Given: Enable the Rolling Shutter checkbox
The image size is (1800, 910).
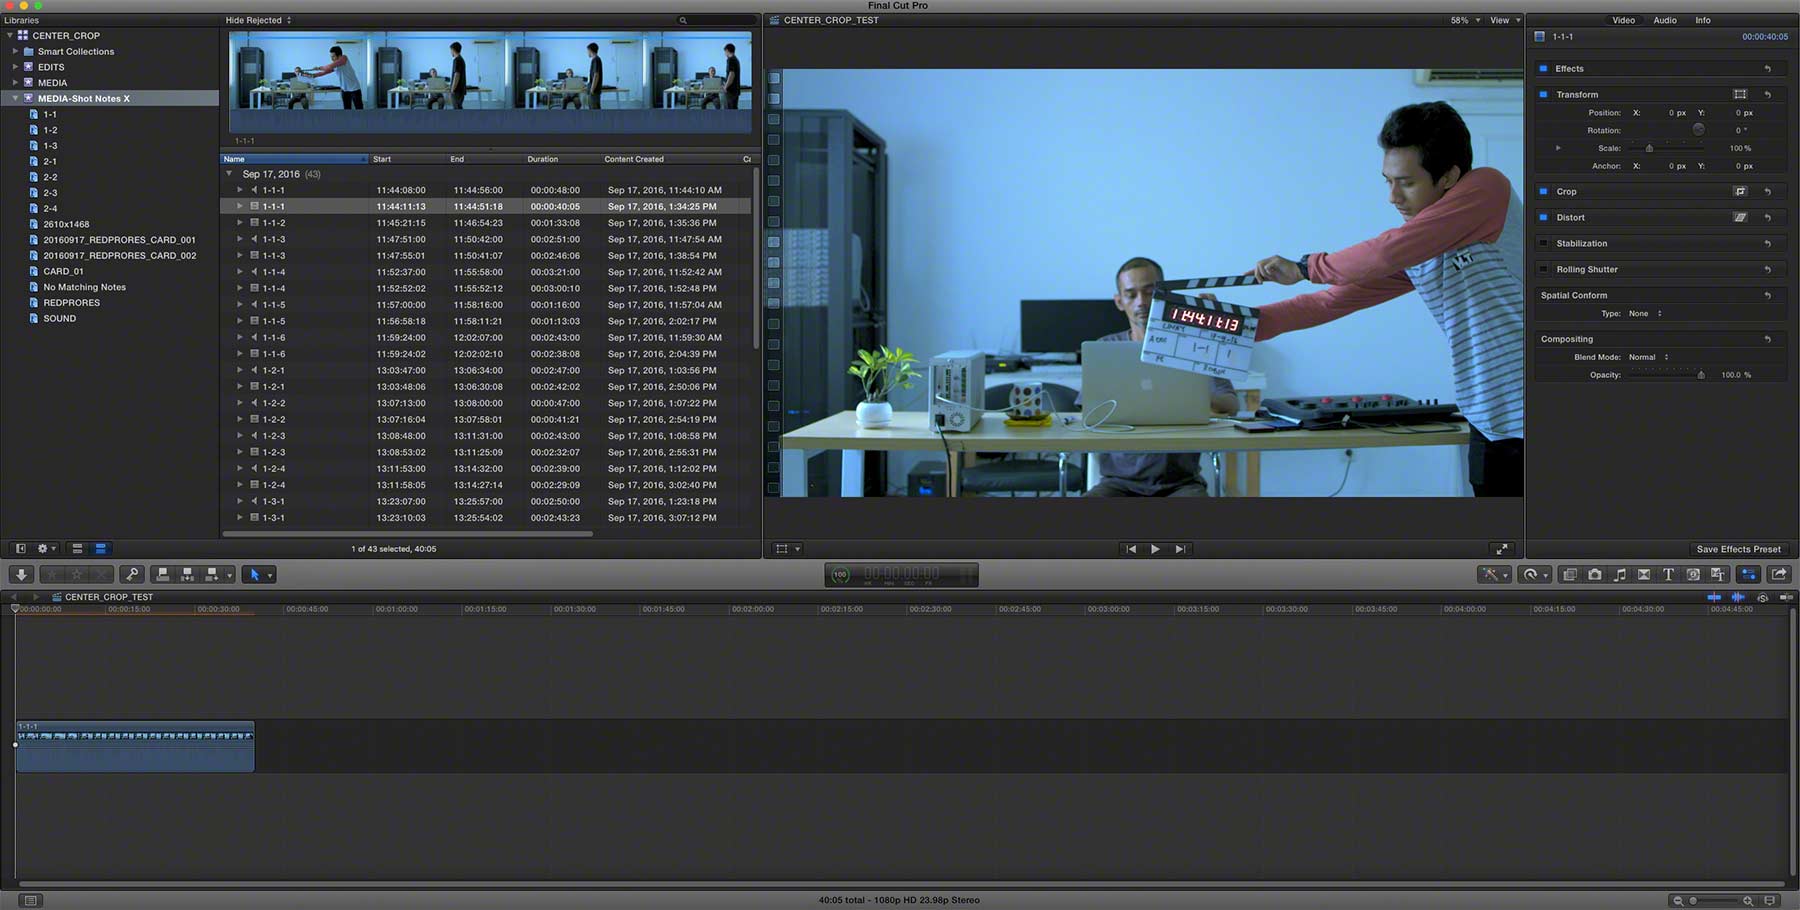Looking at the screenshot, I should [1543, 269].
